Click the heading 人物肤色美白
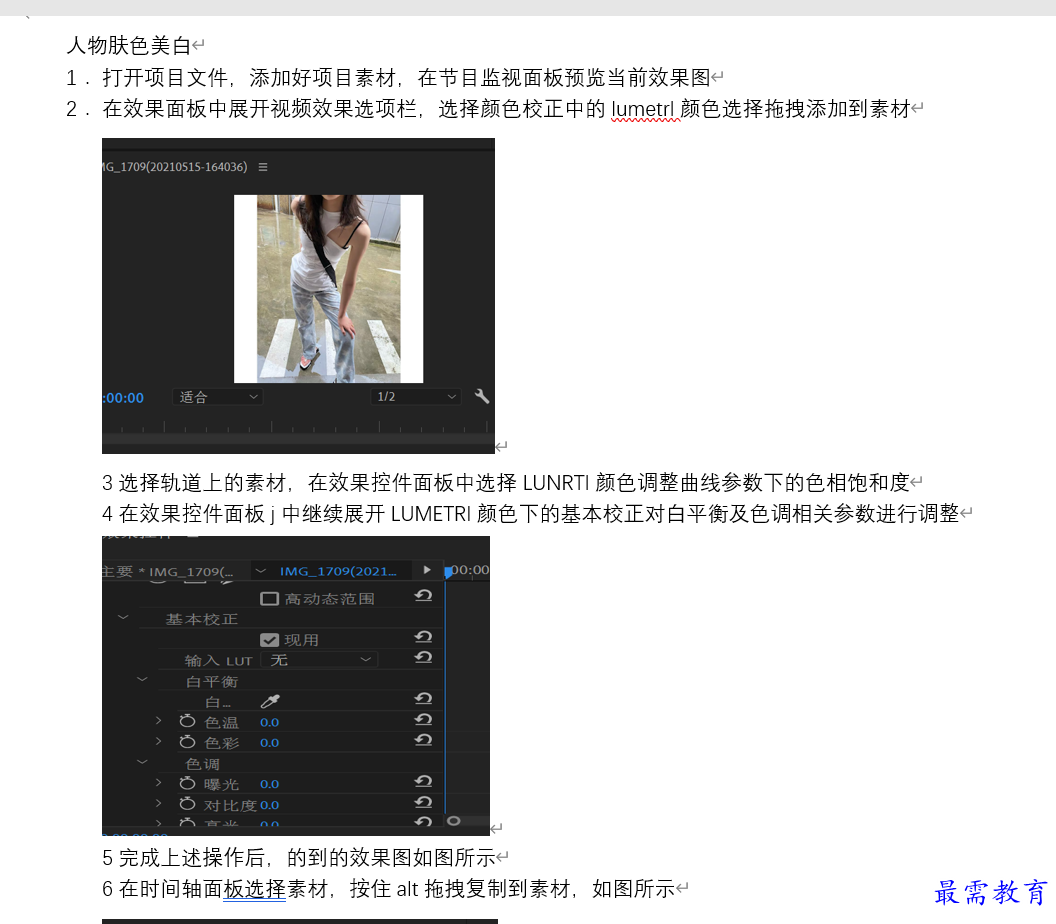The image size is (1056, 924). (129, 46)
